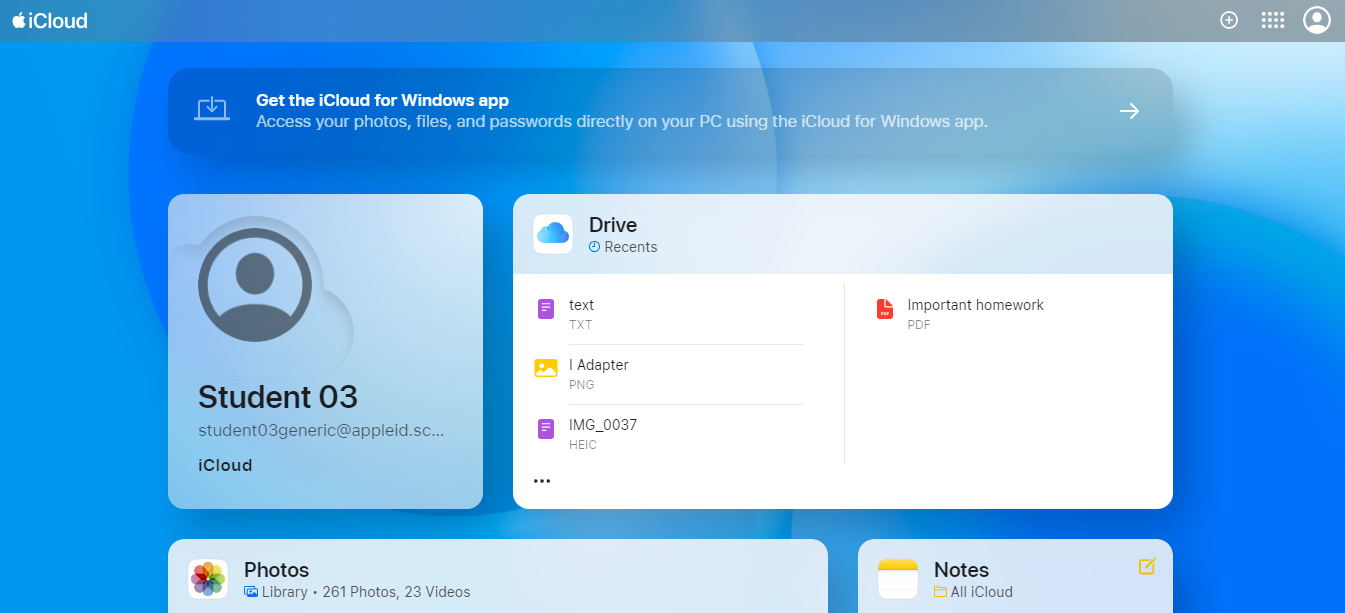Open the Photos tile title
The image size is (1345, 613).
click(x=277, y=570)
